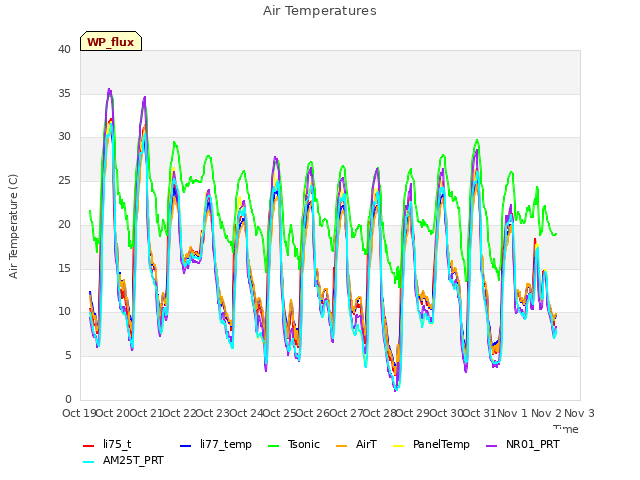Toggle Tsonic series in legend

point(294,444)
